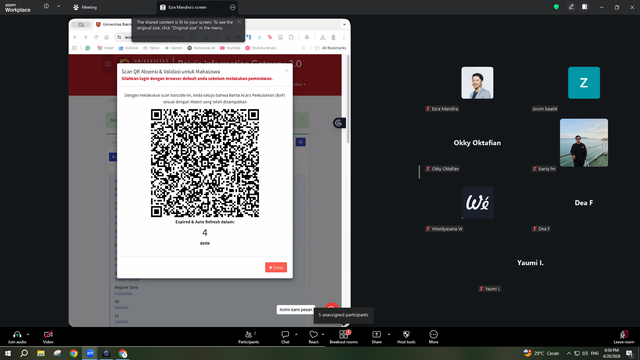This screenshot has width=640, height=360.
Task: Open shared screen view options circle icon
Action: [x=232, y=7]
